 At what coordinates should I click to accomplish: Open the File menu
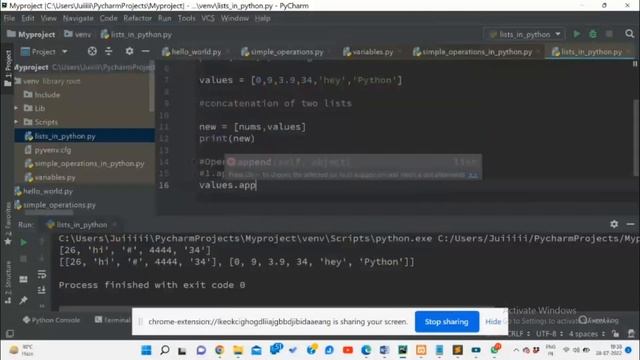tap(9, 18)
